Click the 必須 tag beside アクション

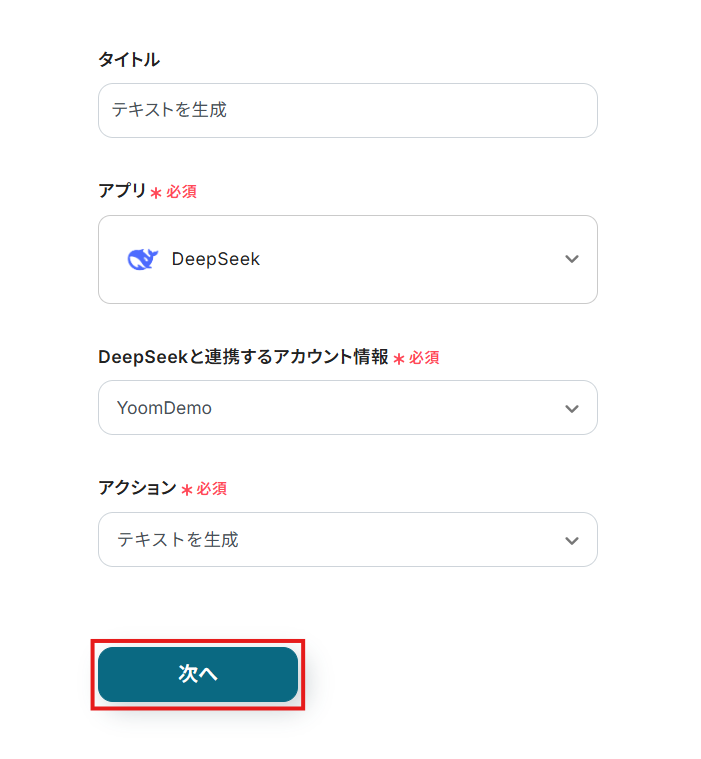click(211, 489)
